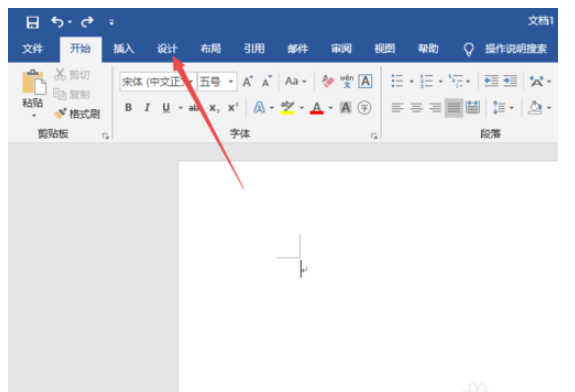Open text effects and typography
Image resolution: width=575 pixels, height=392 pixels.
(x=259, y=107)
